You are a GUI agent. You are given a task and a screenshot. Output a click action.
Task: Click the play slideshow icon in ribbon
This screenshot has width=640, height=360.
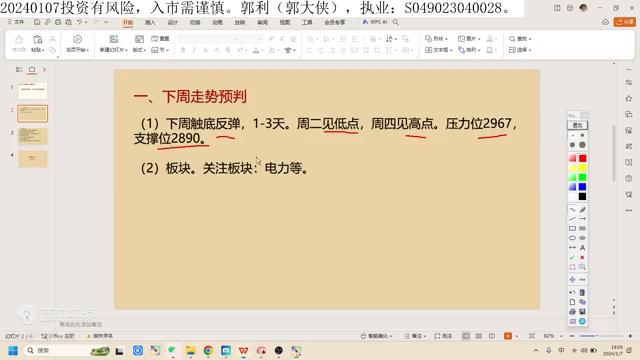(77, 39)
